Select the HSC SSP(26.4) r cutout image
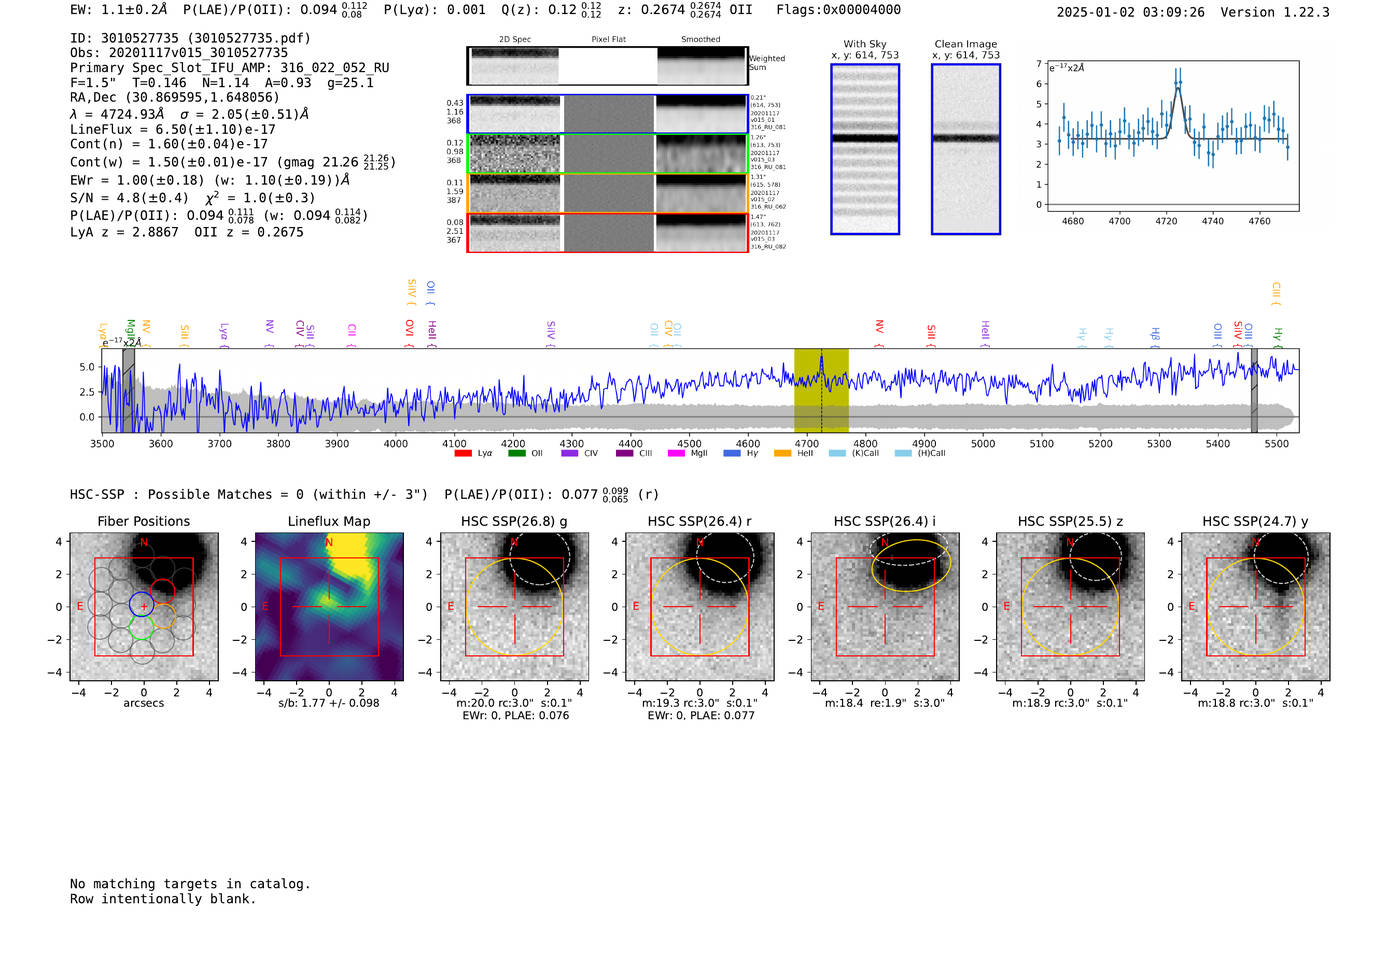The width and height of the screenshot is (1400, 953). (x=700, y=607)
